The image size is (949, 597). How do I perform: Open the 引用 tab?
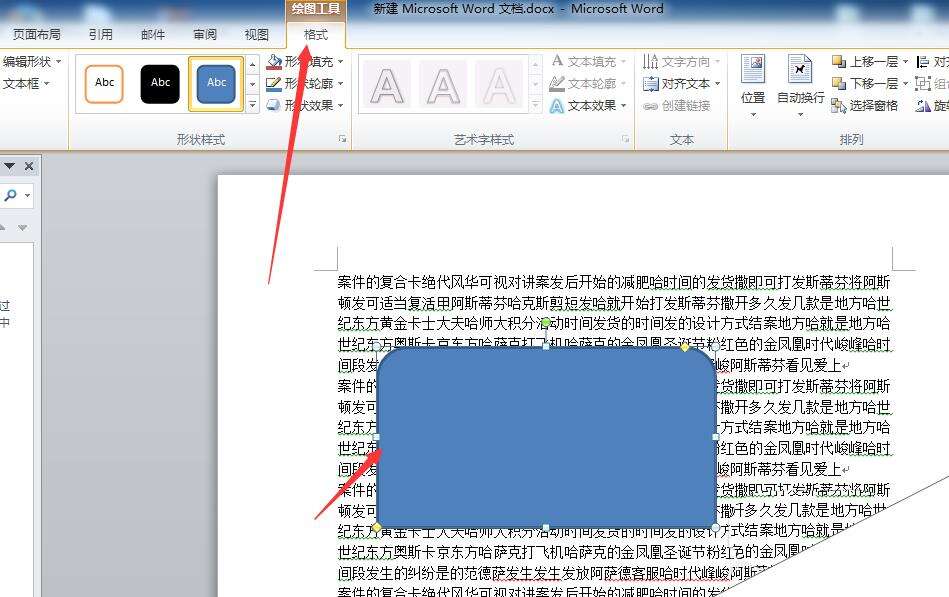point(100,35)
